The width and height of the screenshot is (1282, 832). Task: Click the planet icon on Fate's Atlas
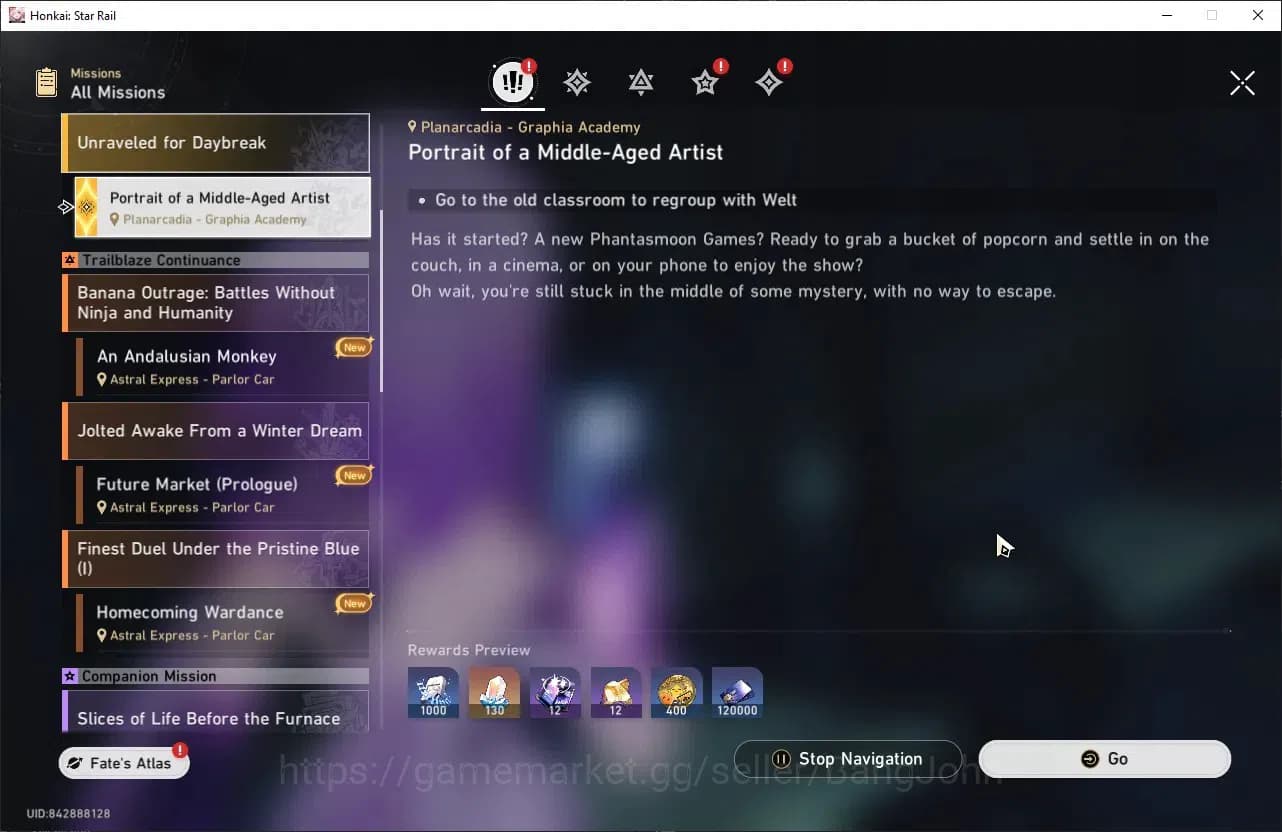(x=75, y=763)
